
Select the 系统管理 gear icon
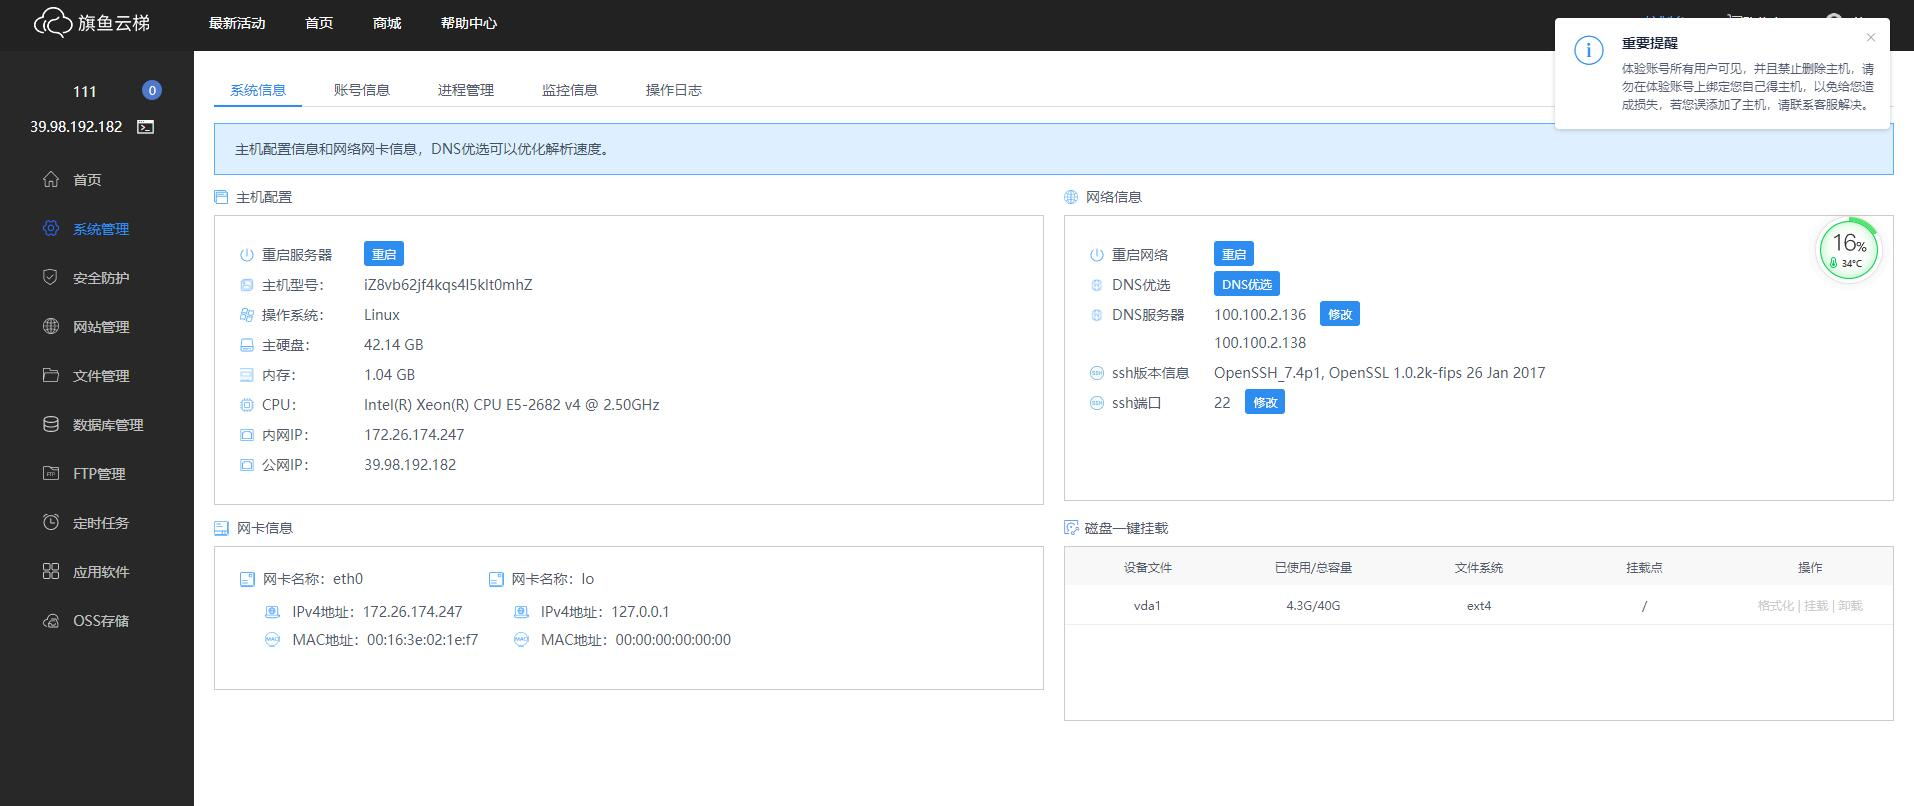coord(51,228)
